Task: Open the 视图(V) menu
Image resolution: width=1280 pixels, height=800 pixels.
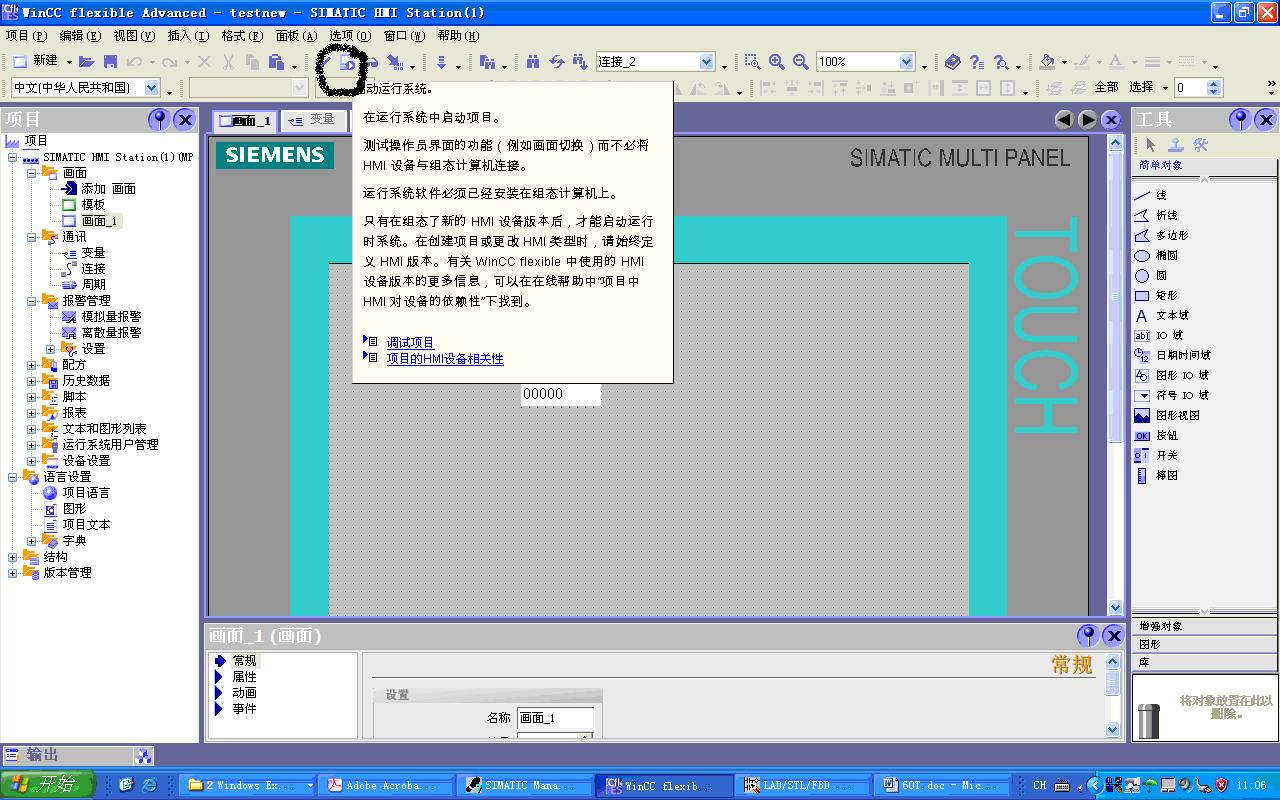Action: pyautogui.click(x=134, y=36)
